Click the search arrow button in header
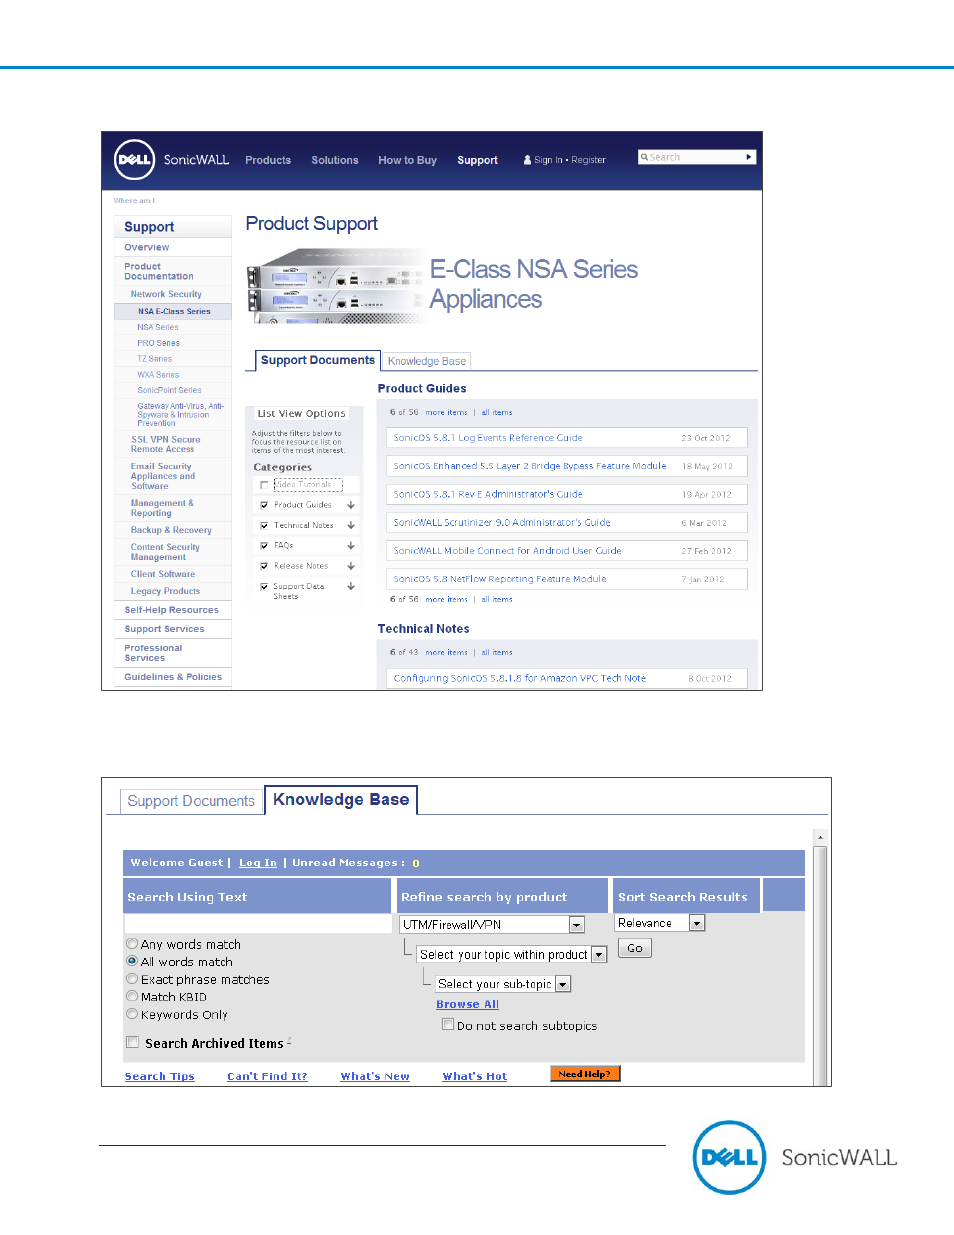Screen dimensions: 954x1235 pos(749,157)
